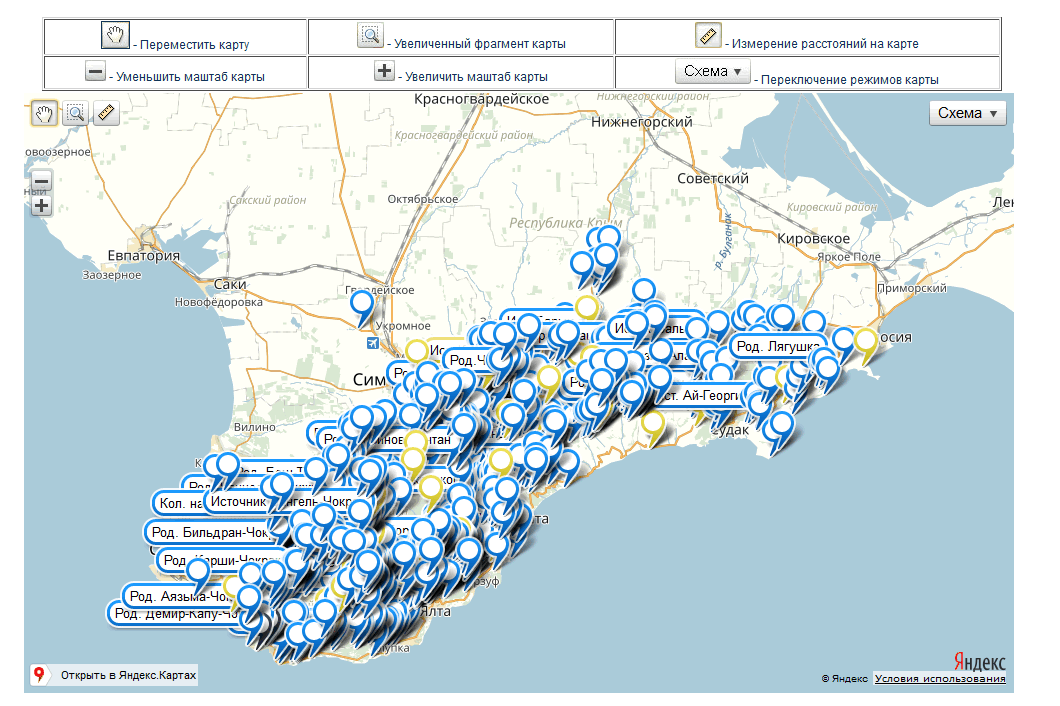The height and width of the screenshot is (706, 1060).
Task: Click Измерение расстояний на карте legend text
Action: [x=825, y=44]
